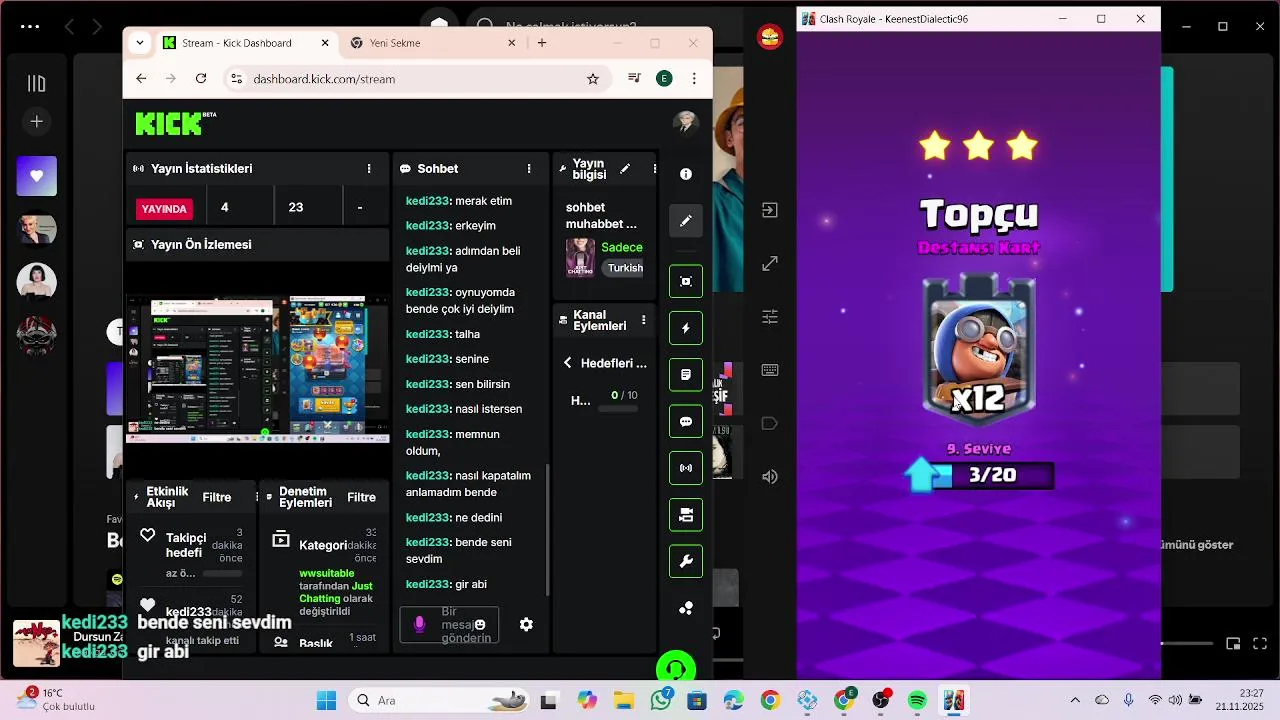Screen dimensions: 1280x720
Task: Open emulator keyboard controls icon
Action: pos(770,370)
